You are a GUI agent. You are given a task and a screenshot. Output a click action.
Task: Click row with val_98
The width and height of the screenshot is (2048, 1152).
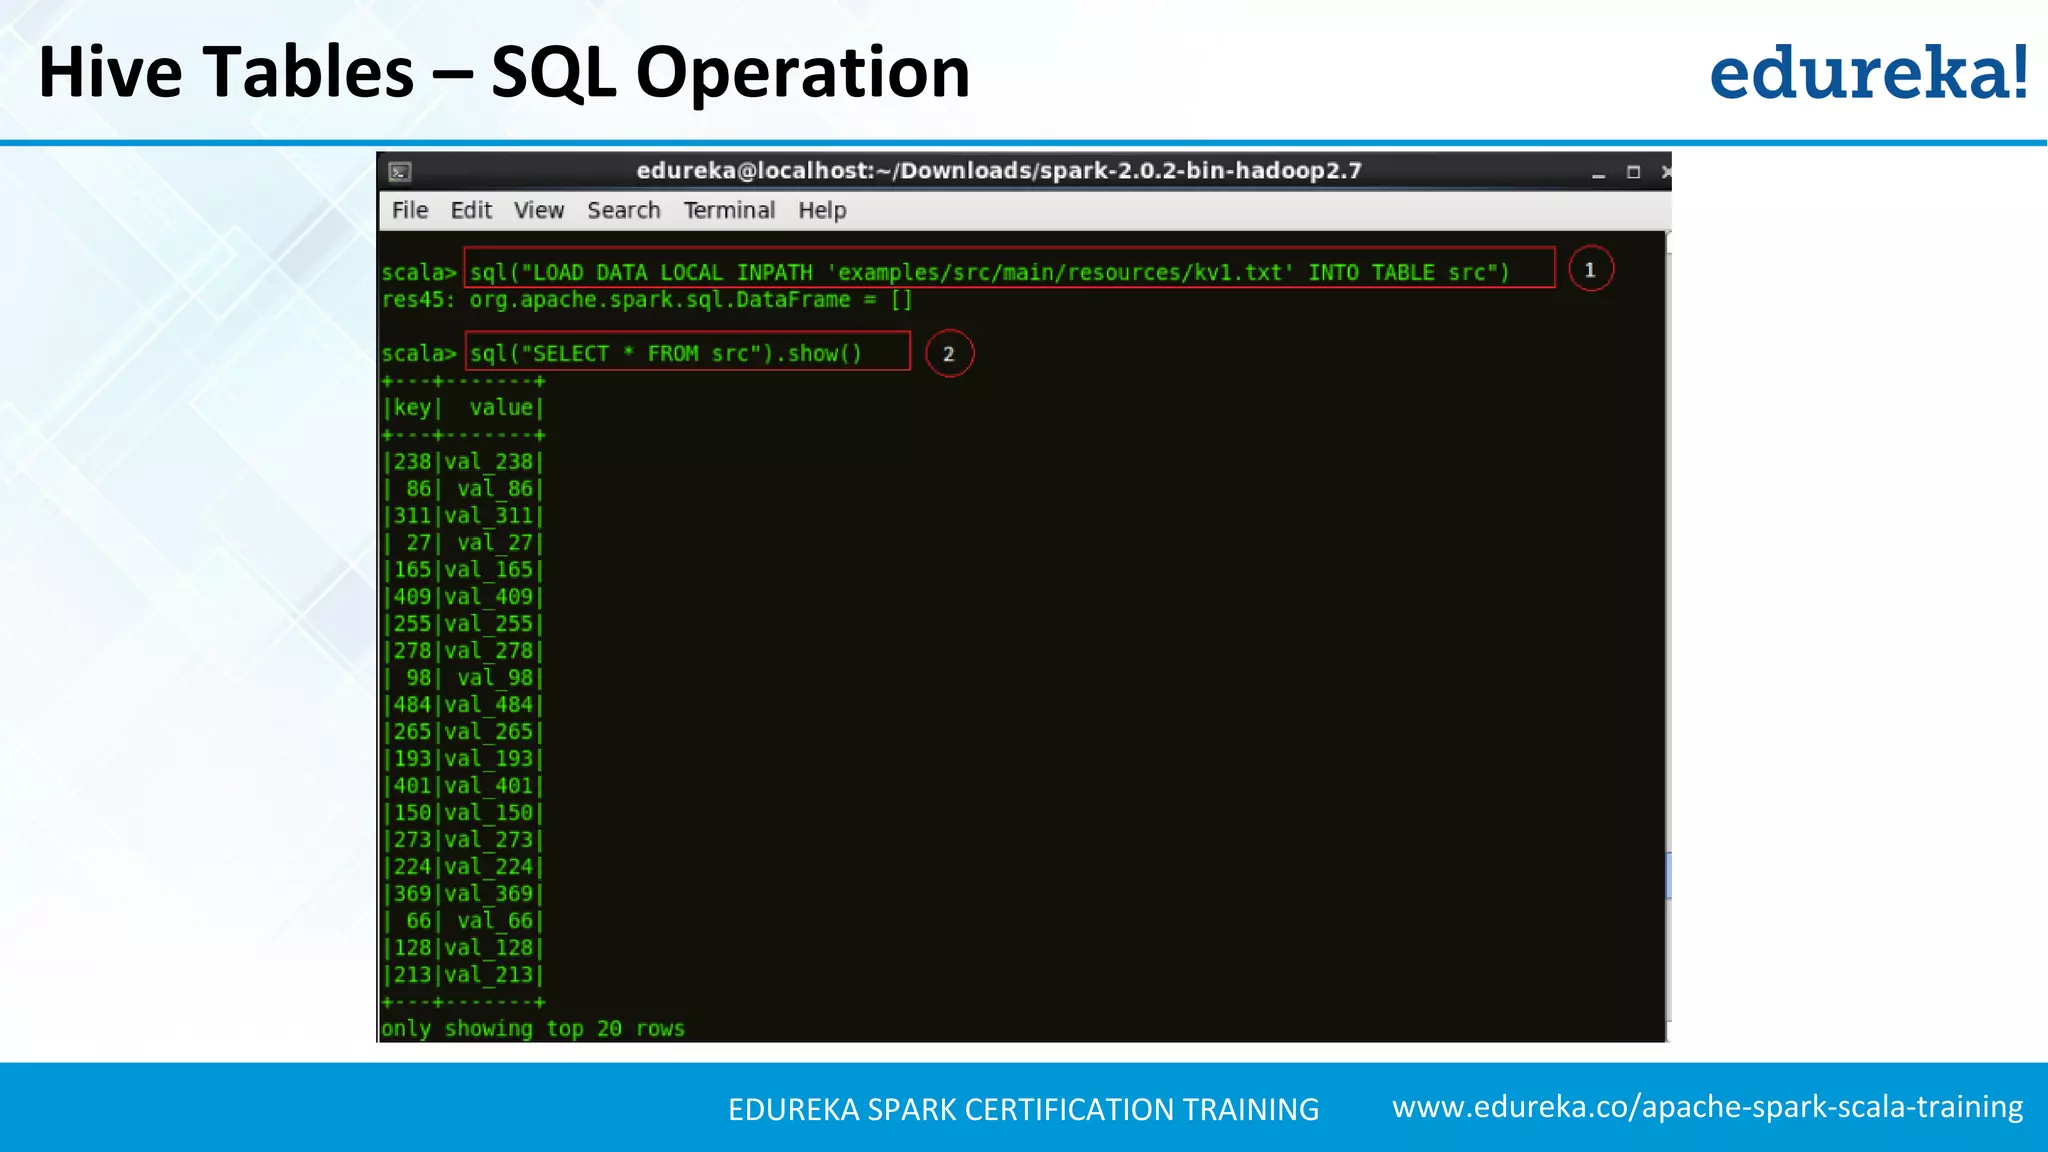point(463,678)
